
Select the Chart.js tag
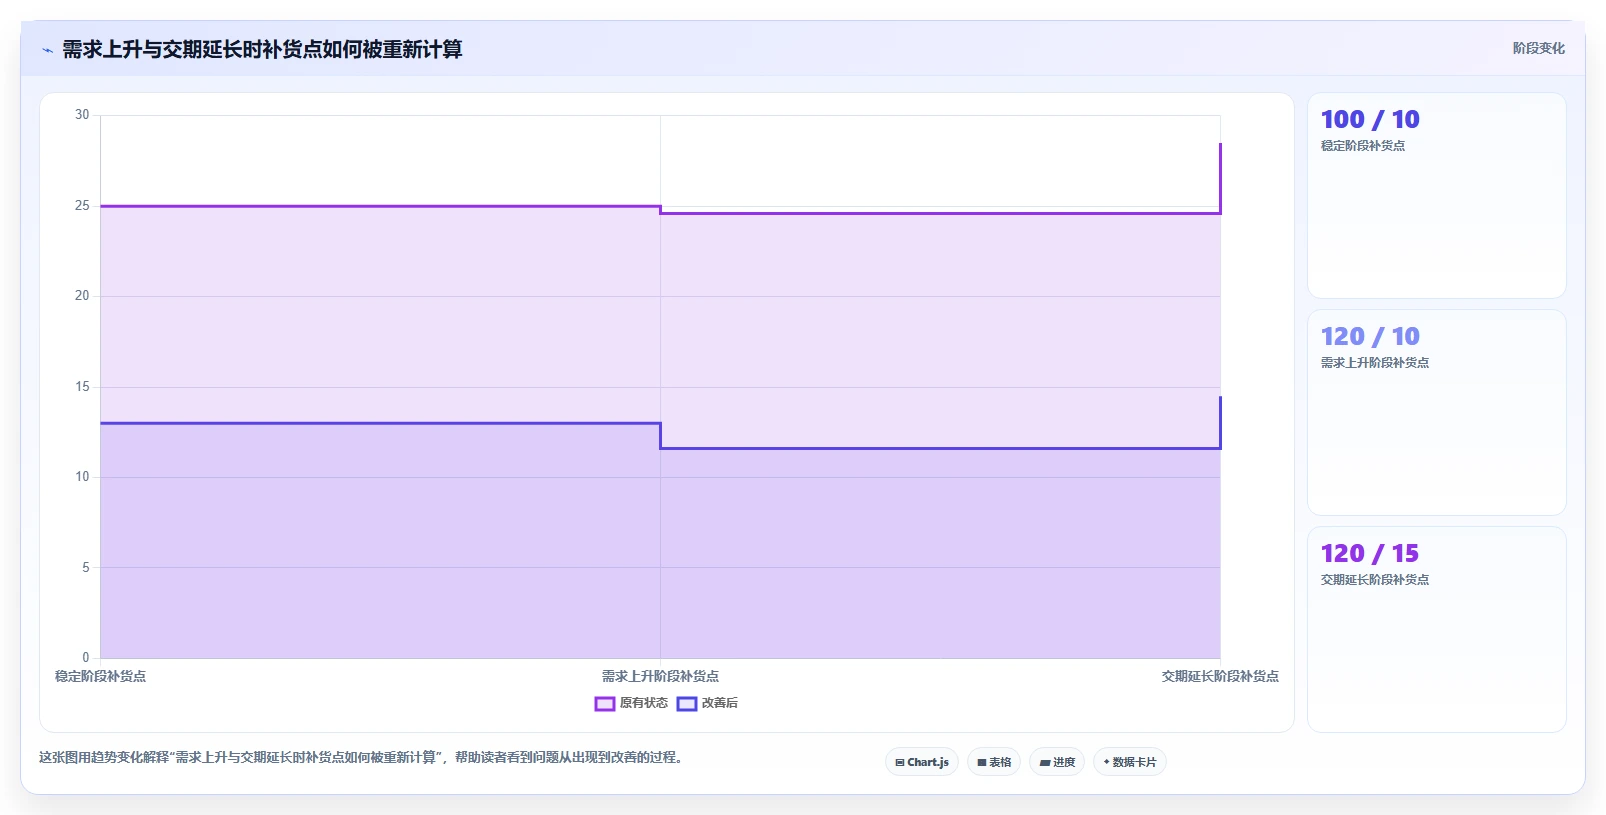[922, 762]
